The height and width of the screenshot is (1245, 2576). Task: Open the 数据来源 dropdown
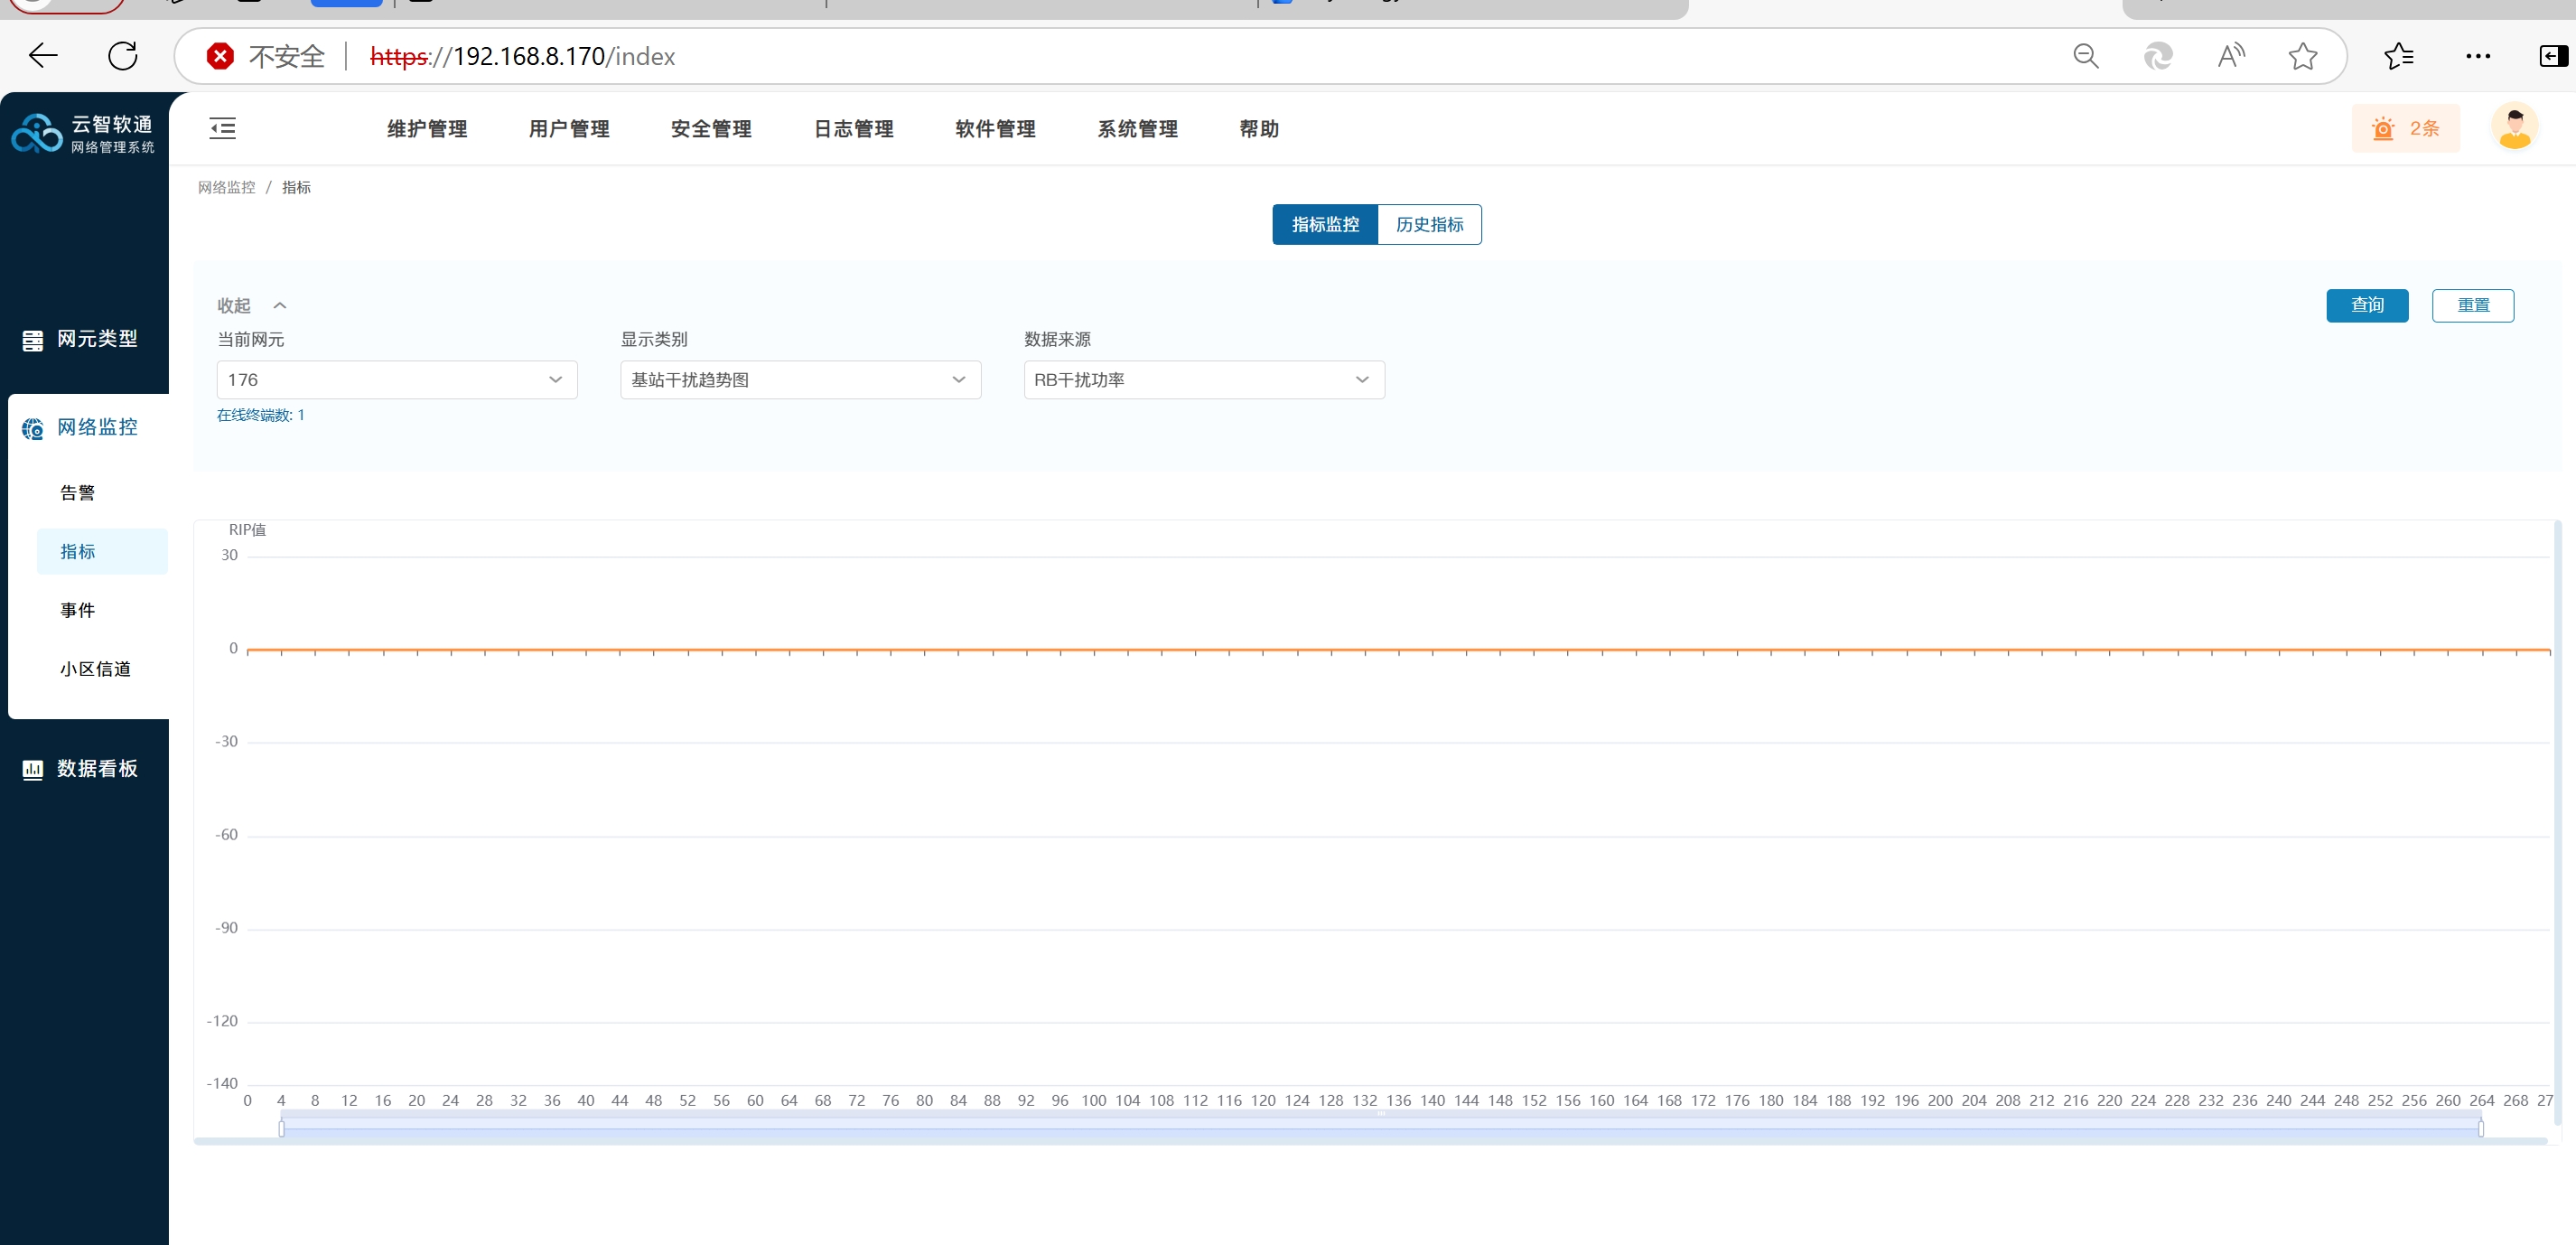[1204, 379]
